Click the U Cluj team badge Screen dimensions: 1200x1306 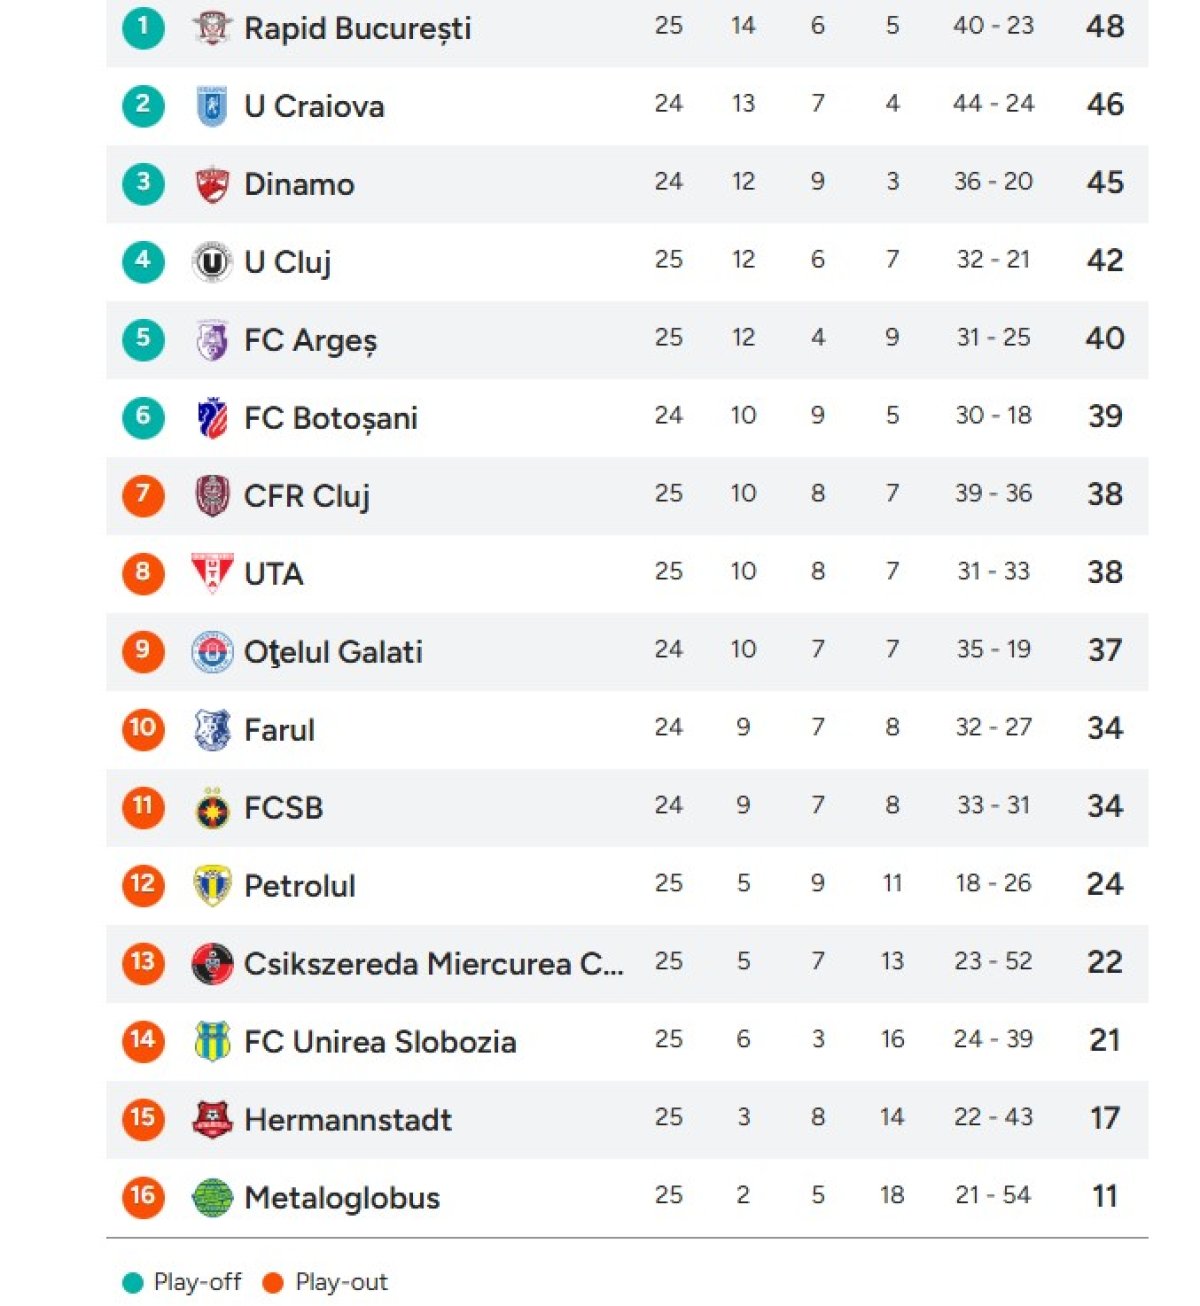tap(211, 262)
